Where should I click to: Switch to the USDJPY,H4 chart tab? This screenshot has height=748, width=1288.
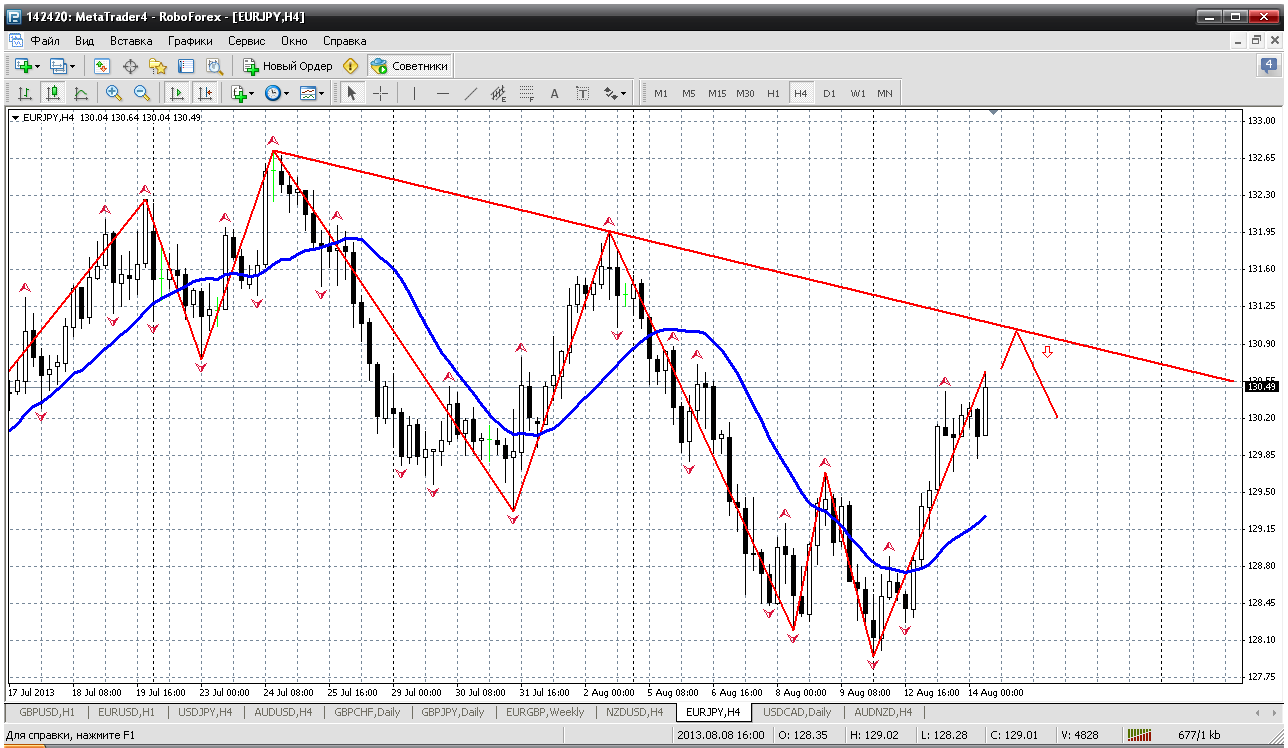(204, 712)
